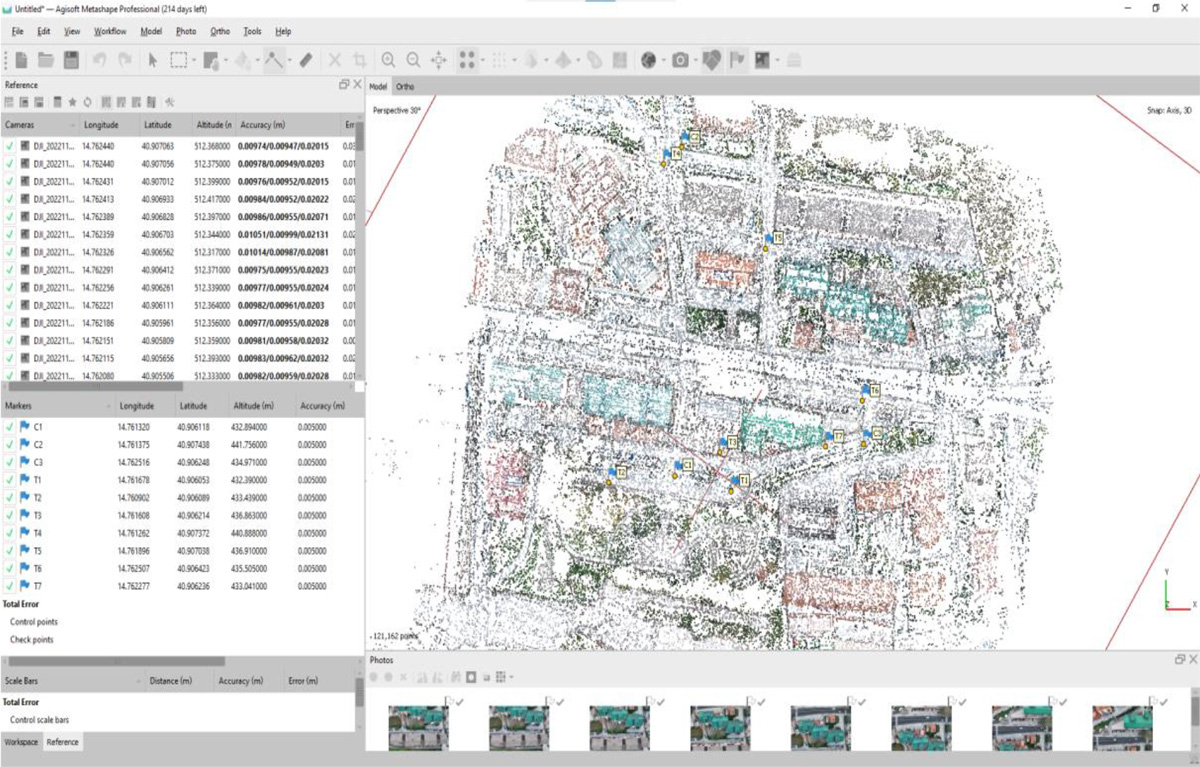Open the Workflow menu
The width and height of the screenshot is (1200, 767).
tap(110, 32)
